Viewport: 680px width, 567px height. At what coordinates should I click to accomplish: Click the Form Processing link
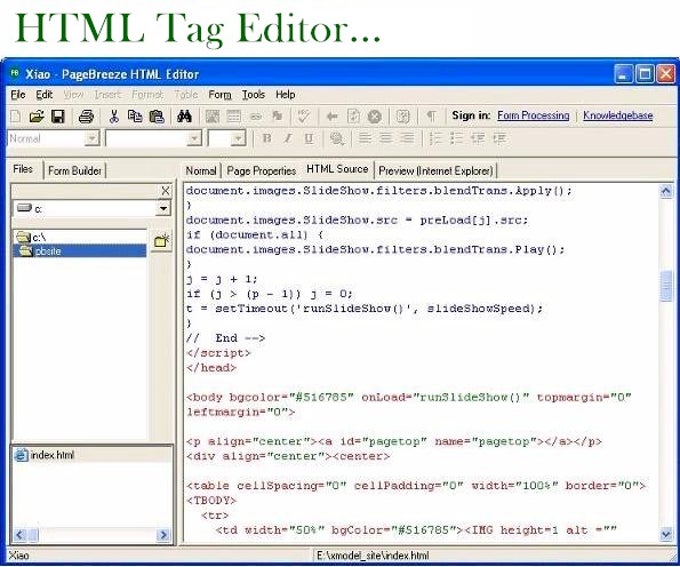click(533, 116)
